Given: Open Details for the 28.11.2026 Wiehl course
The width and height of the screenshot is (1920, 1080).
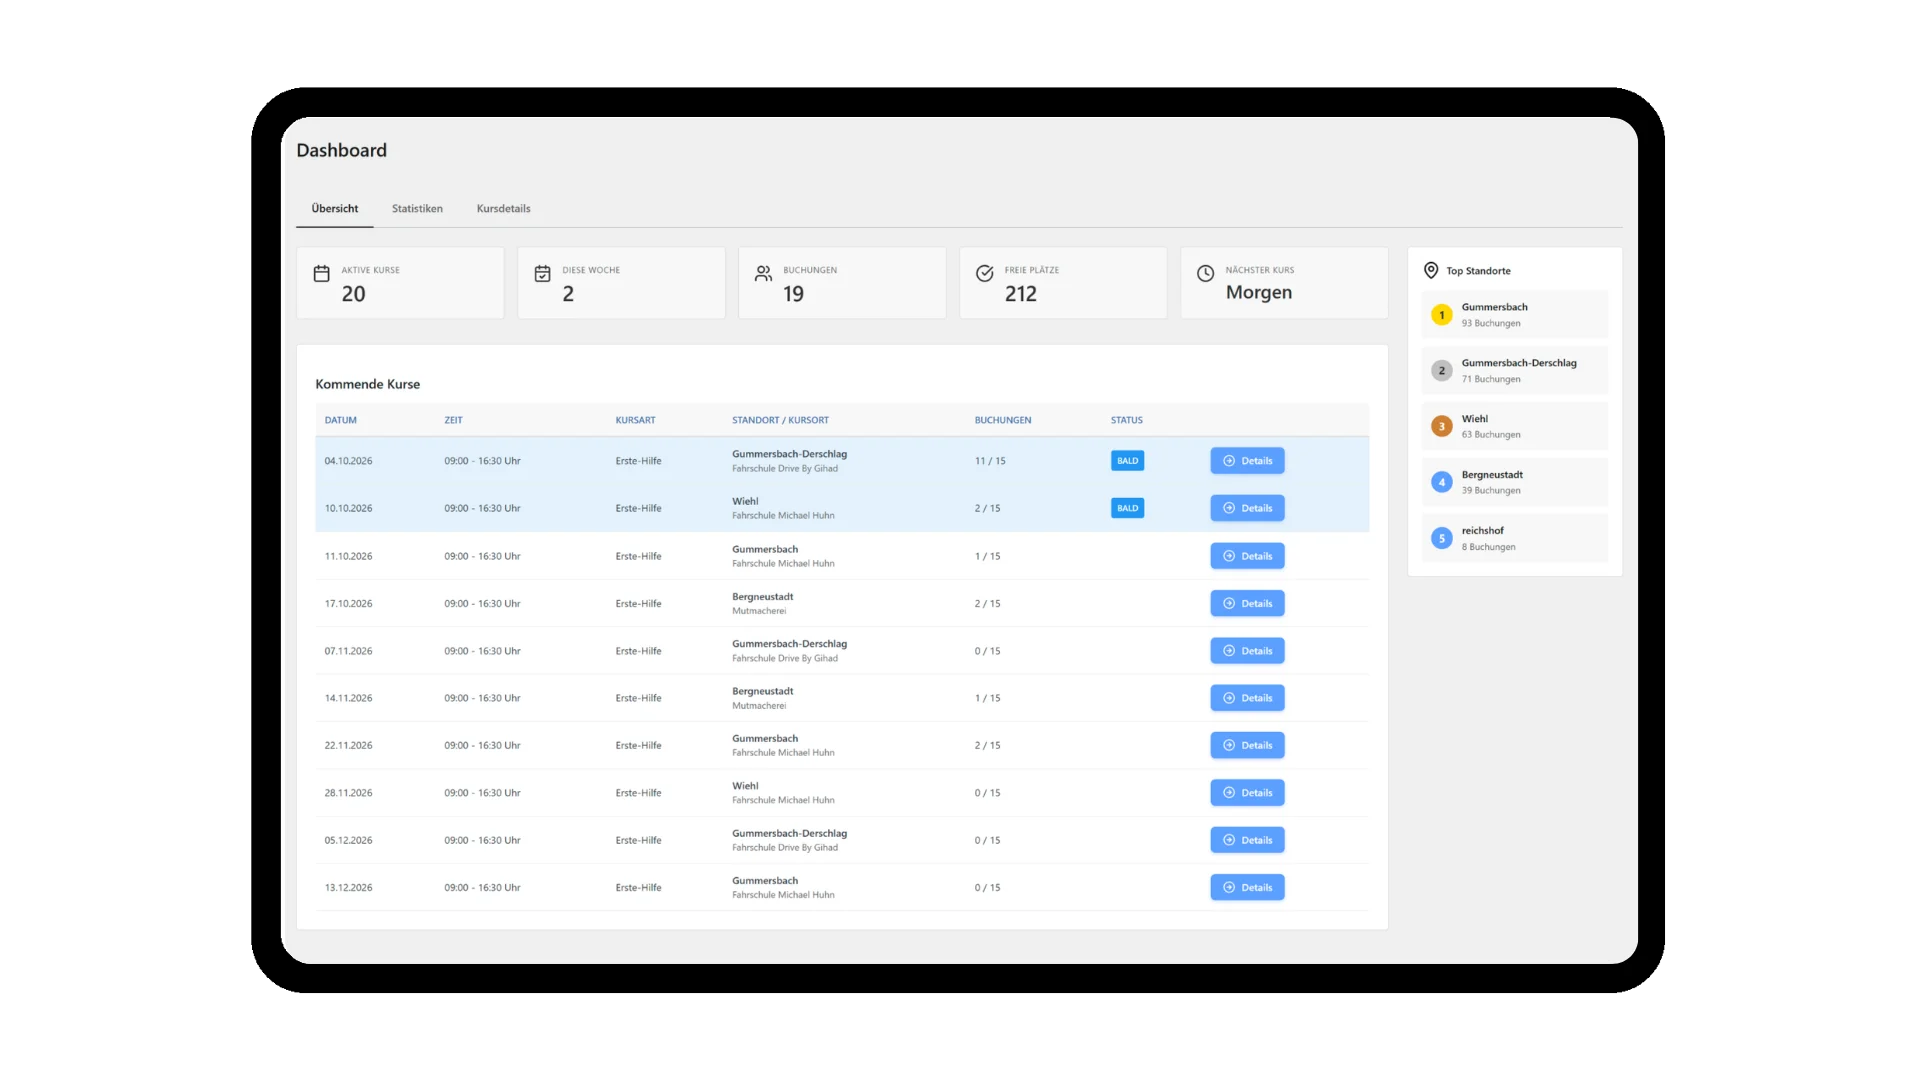Looking at the screenshot, I should coord(1247,793).
